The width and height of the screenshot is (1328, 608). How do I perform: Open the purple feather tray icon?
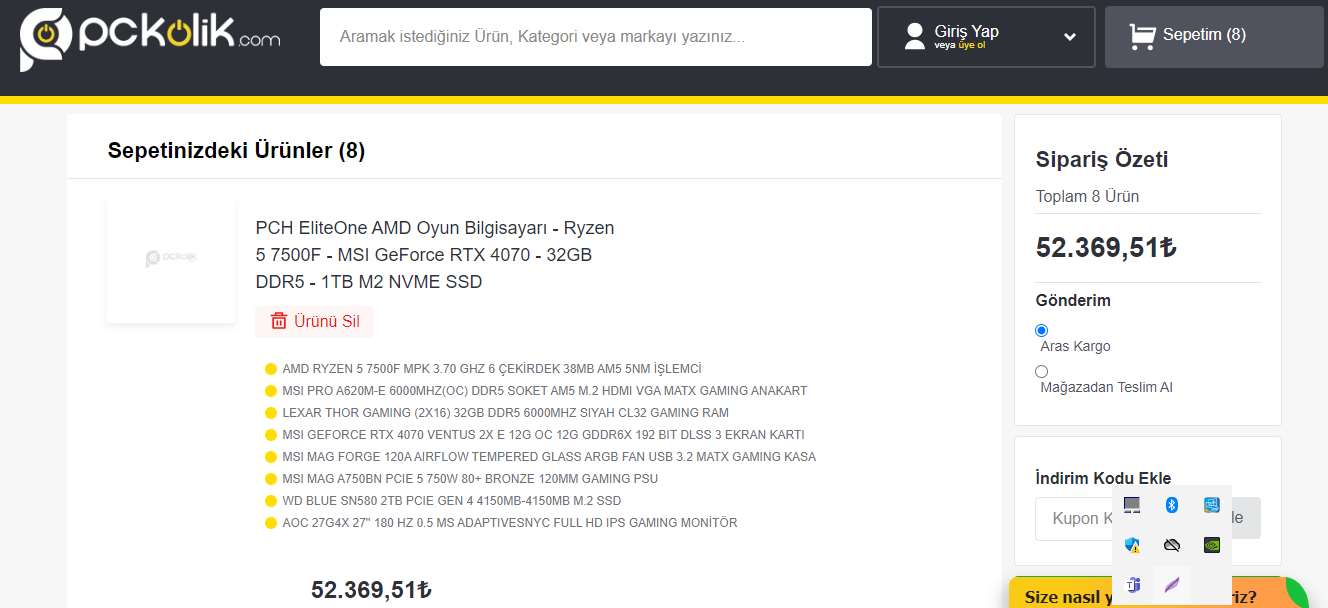(x=1172, y=585)
